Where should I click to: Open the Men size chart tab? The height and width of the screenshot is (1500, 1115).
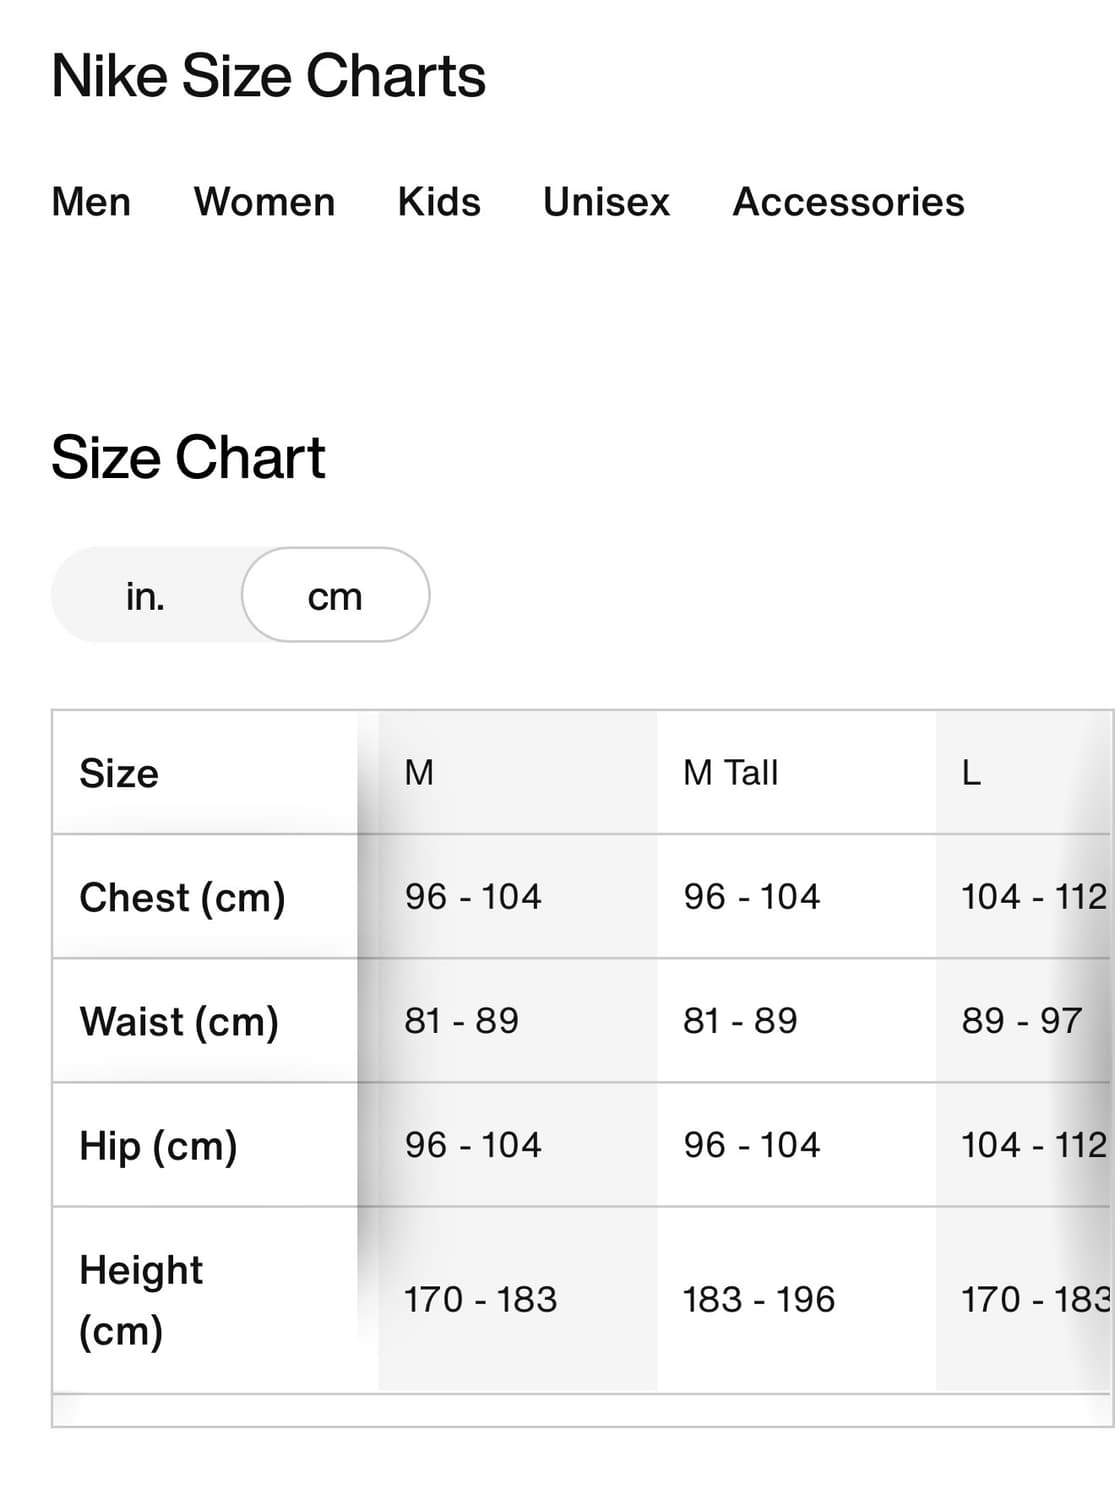point(91,202)
